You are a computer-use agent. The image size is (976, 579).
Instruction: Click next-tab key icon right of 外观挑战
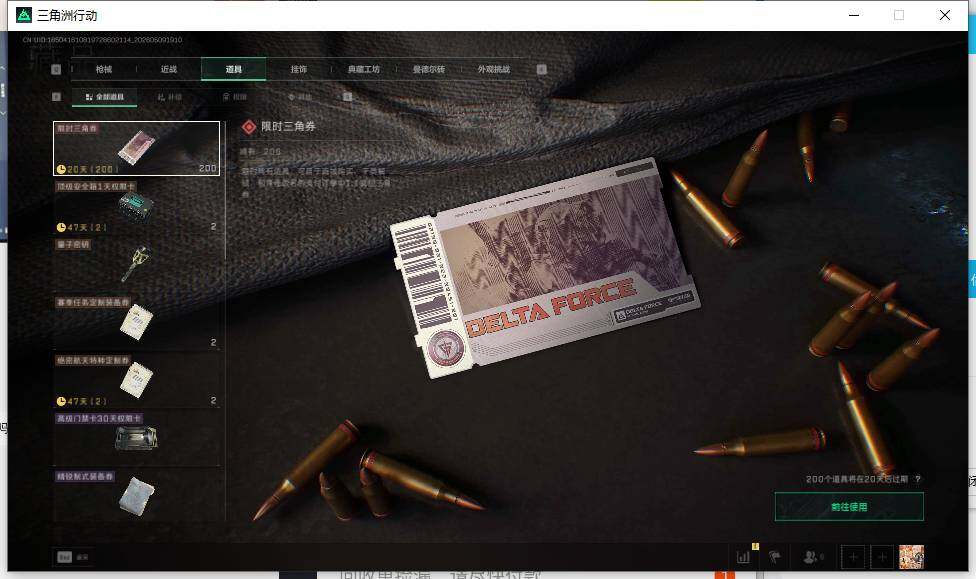pyautogui.click(x=542, y=69)
